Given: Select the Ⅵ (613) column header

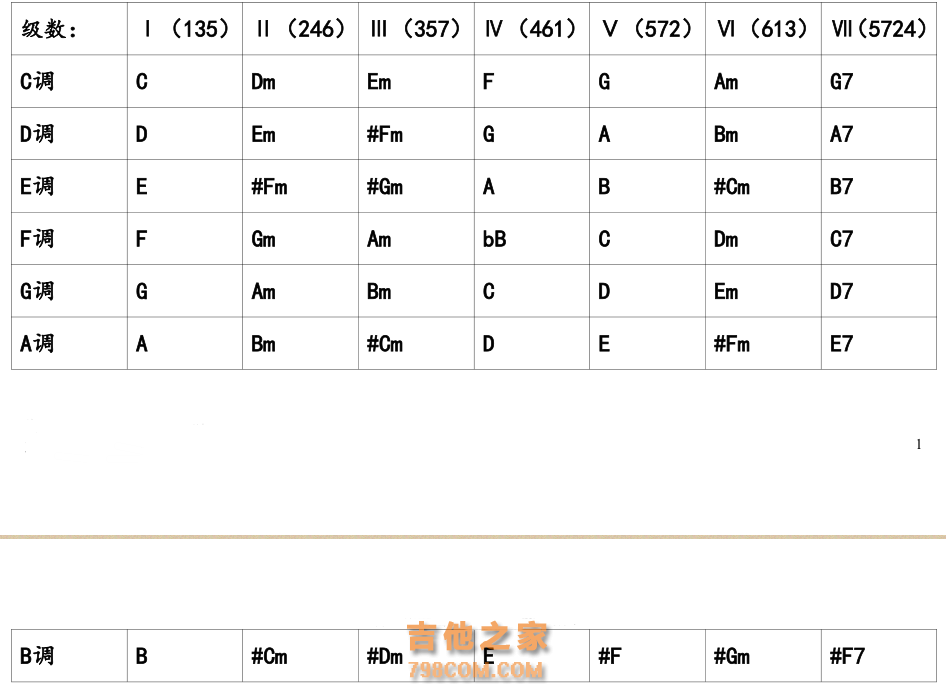Looking at the screenshot, I should pyautogui.click(x=763, y=28).
